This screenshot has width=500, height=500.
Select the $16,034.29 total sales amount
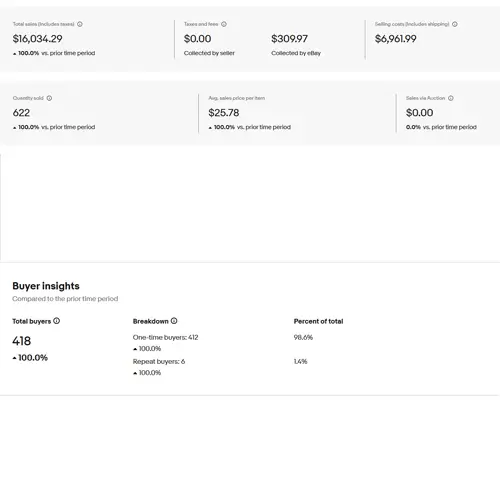coord(37,39)
